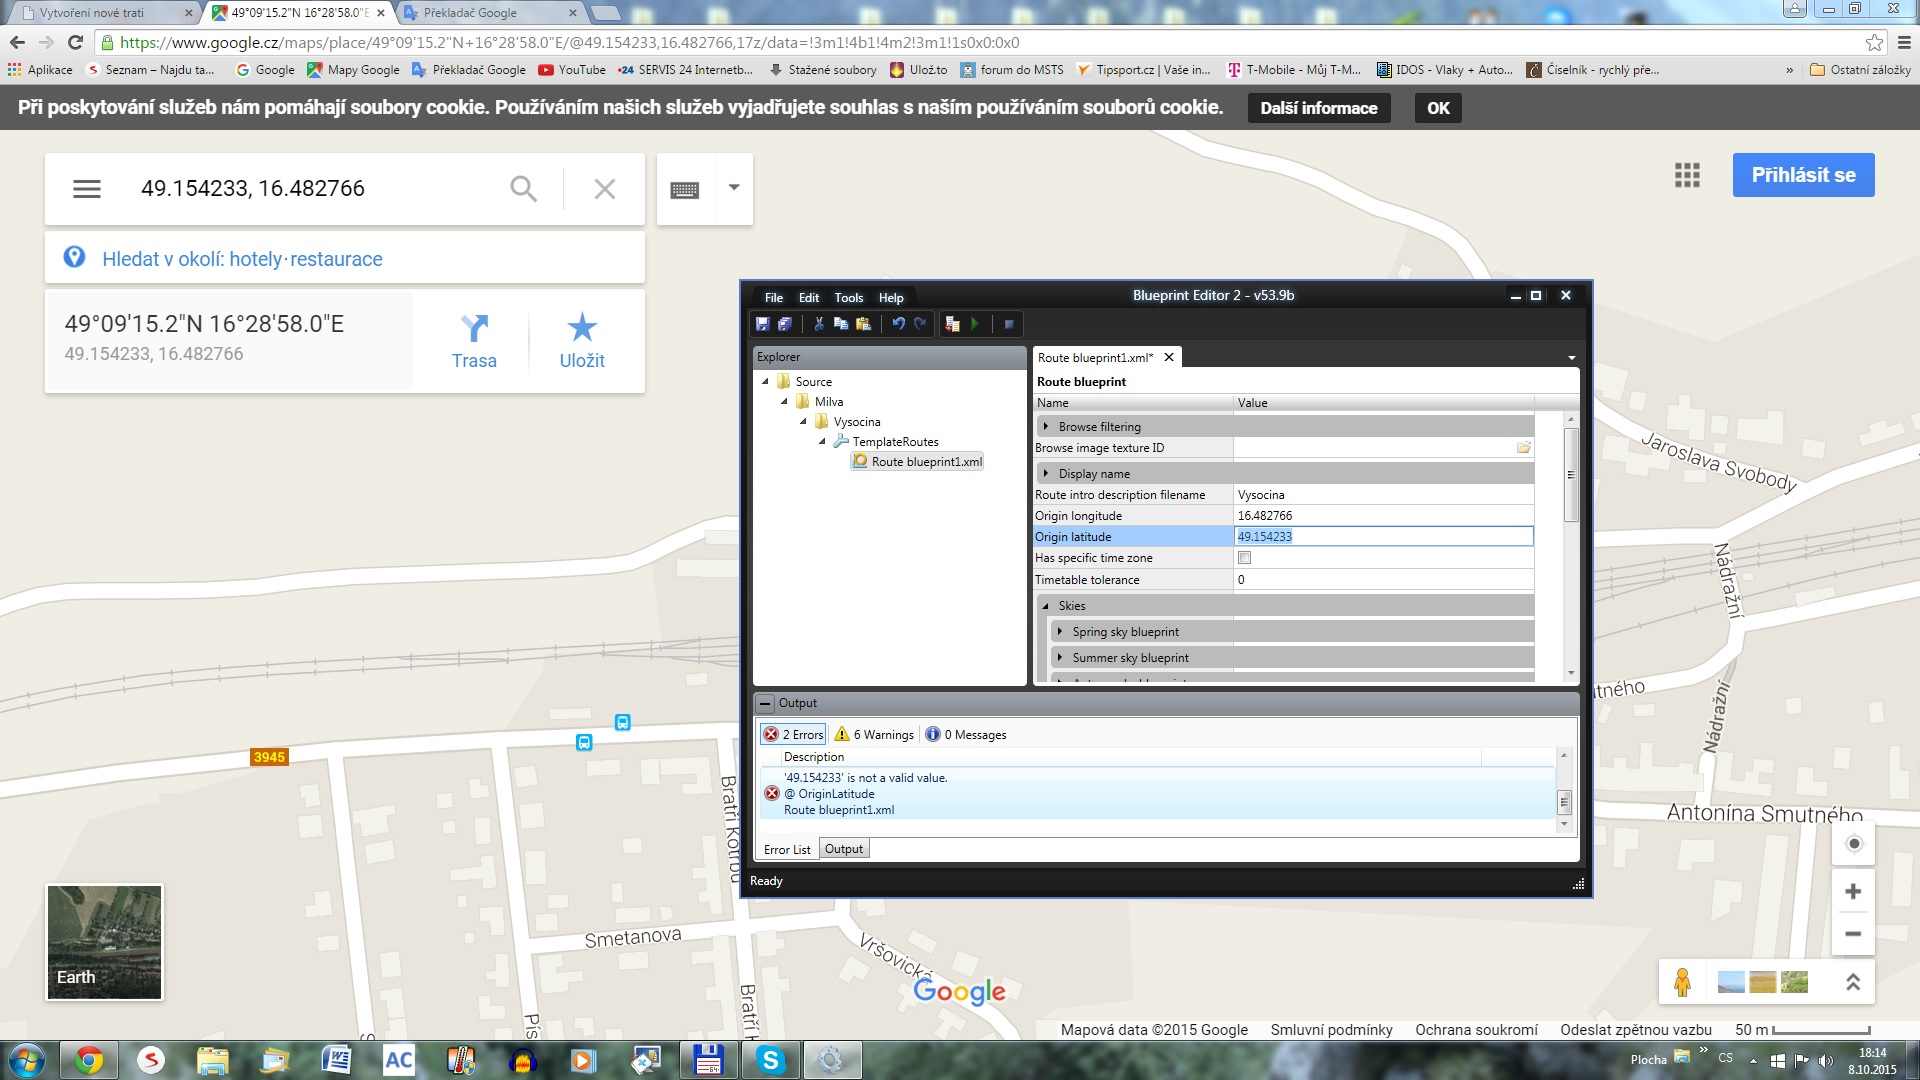Toggle the 6 Warnings filter button
The image size is (1920, 1080).
[874, 734]
